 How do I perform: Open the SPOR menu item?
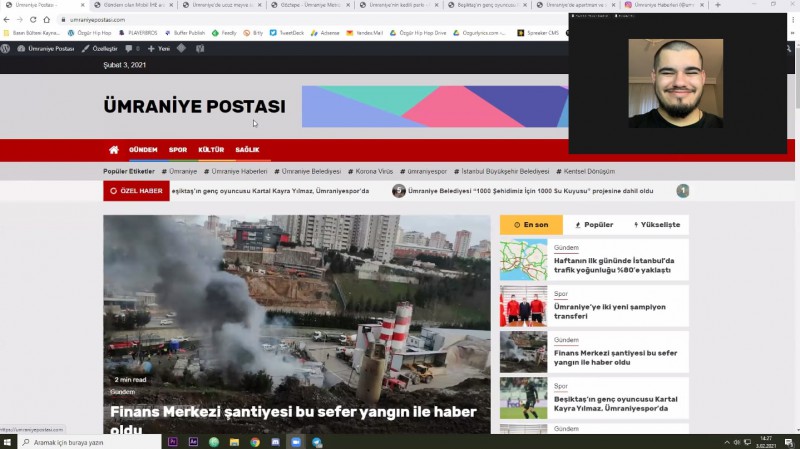178,150
